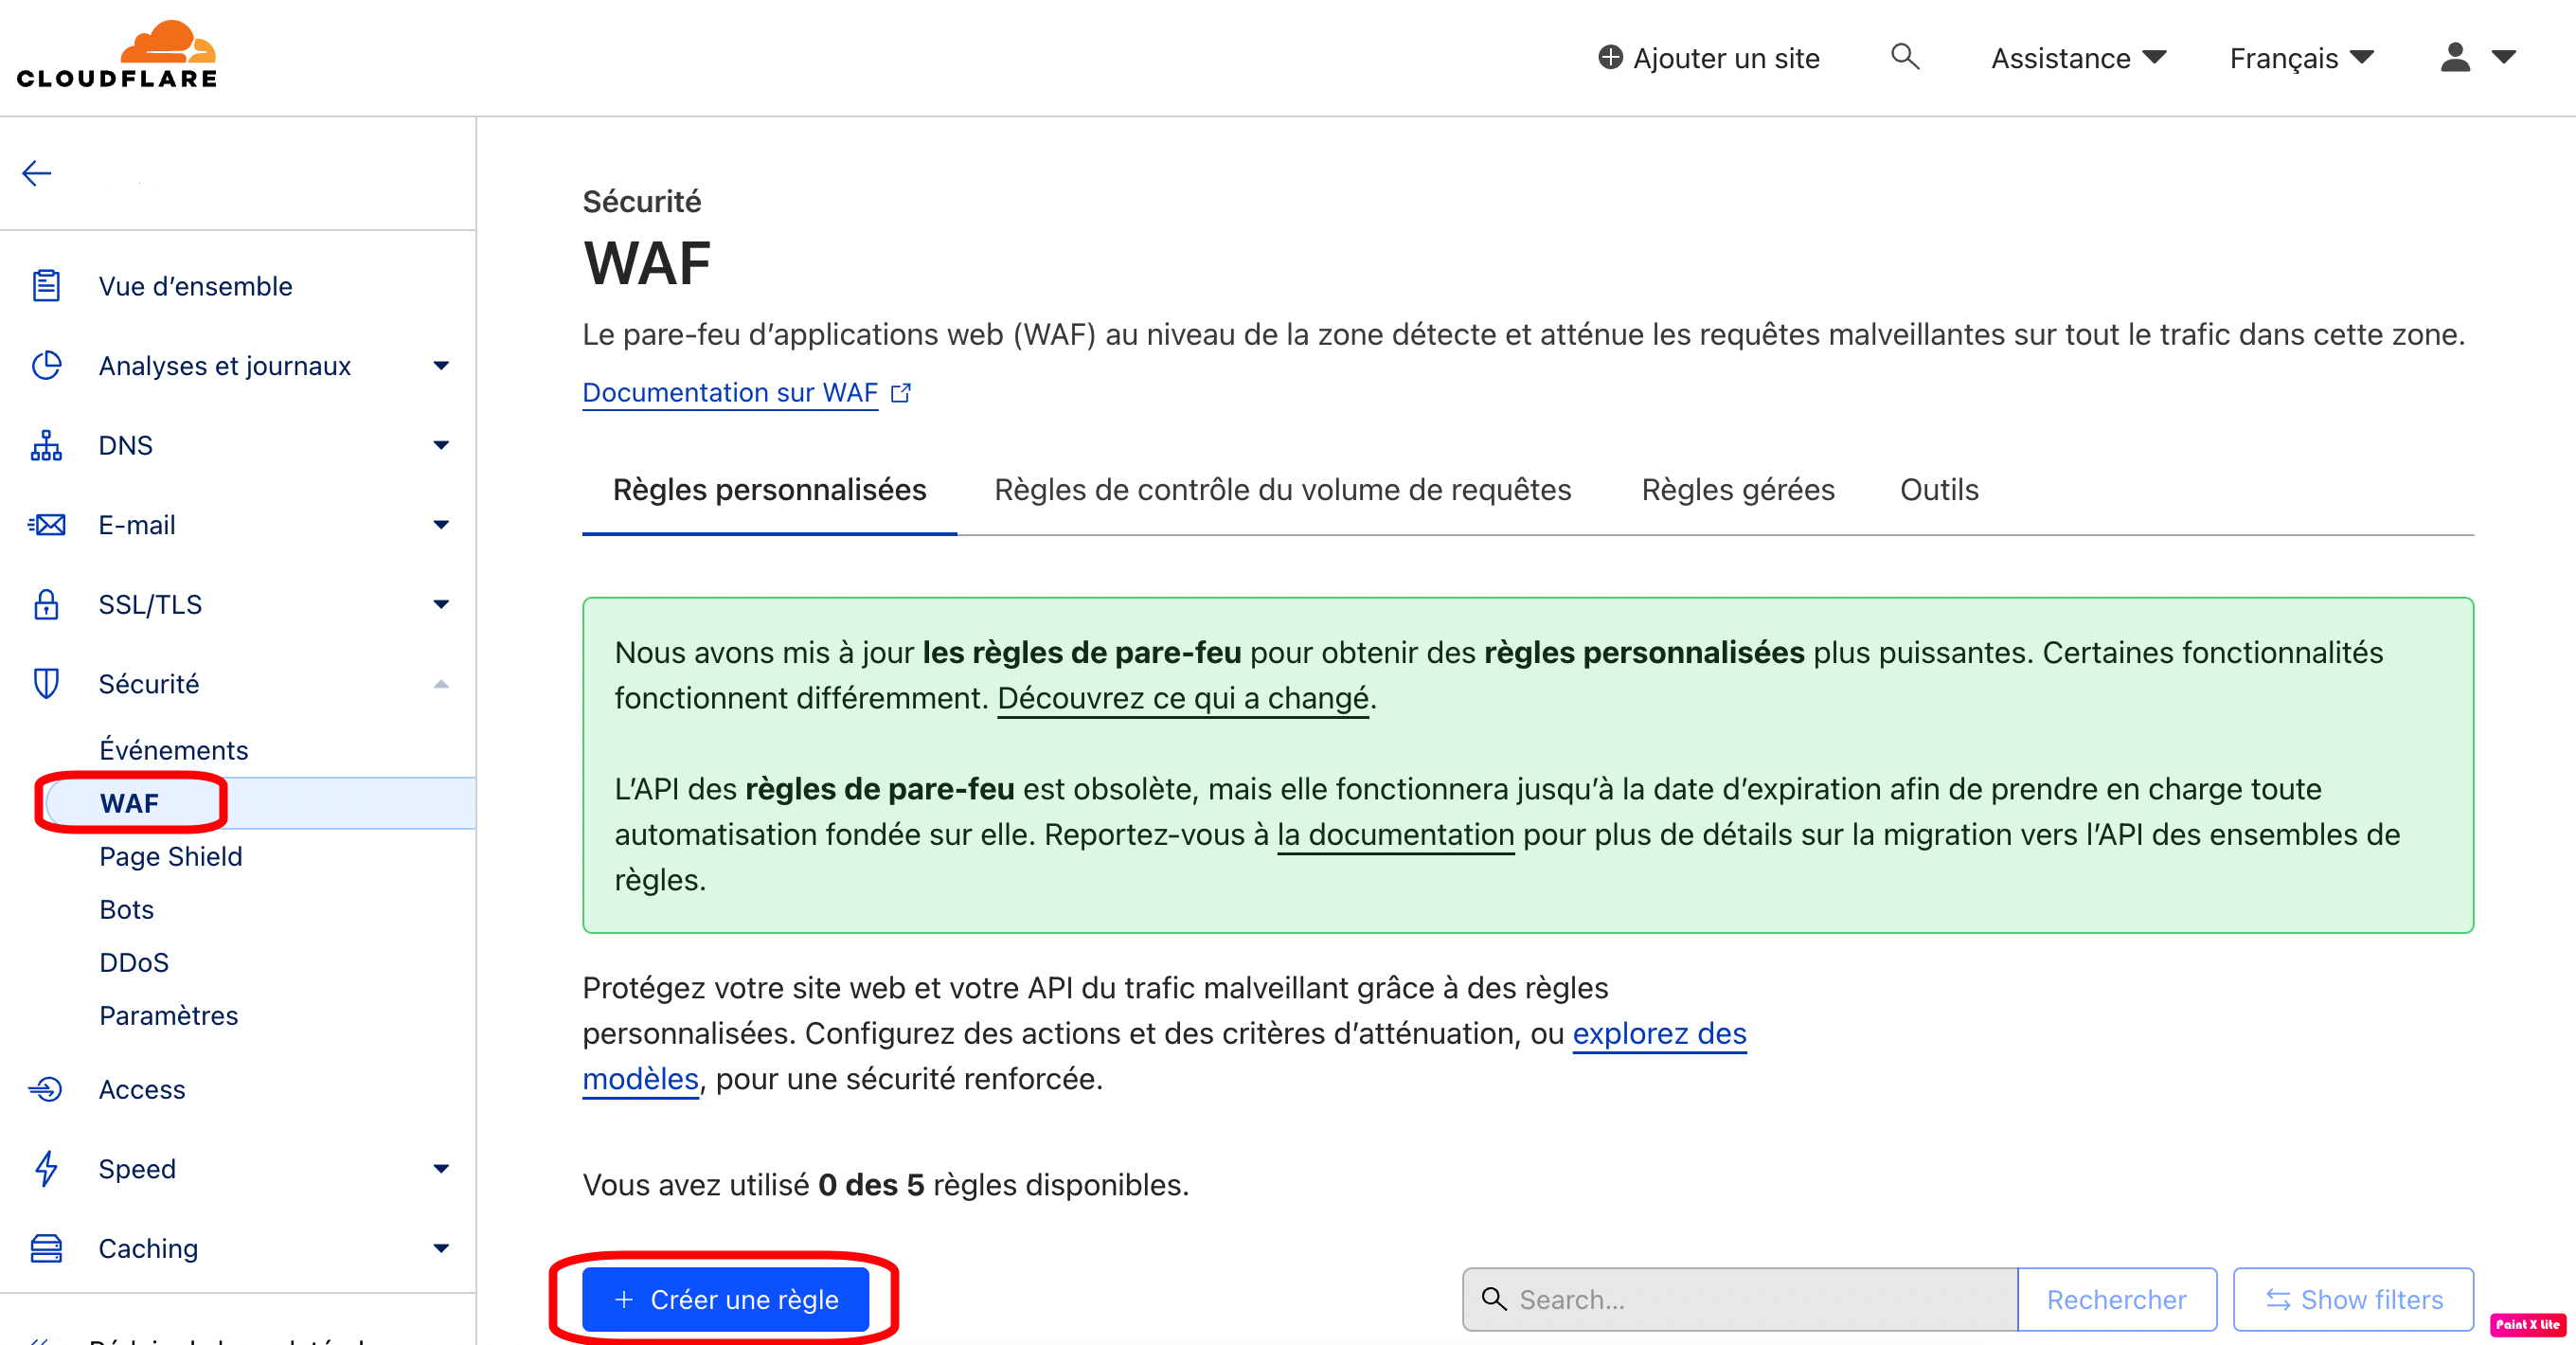Image resolution: width=2576 pixels, height=1345 pixels.
Task: Click the Sécurité shield icon
Action: [46, 684]
